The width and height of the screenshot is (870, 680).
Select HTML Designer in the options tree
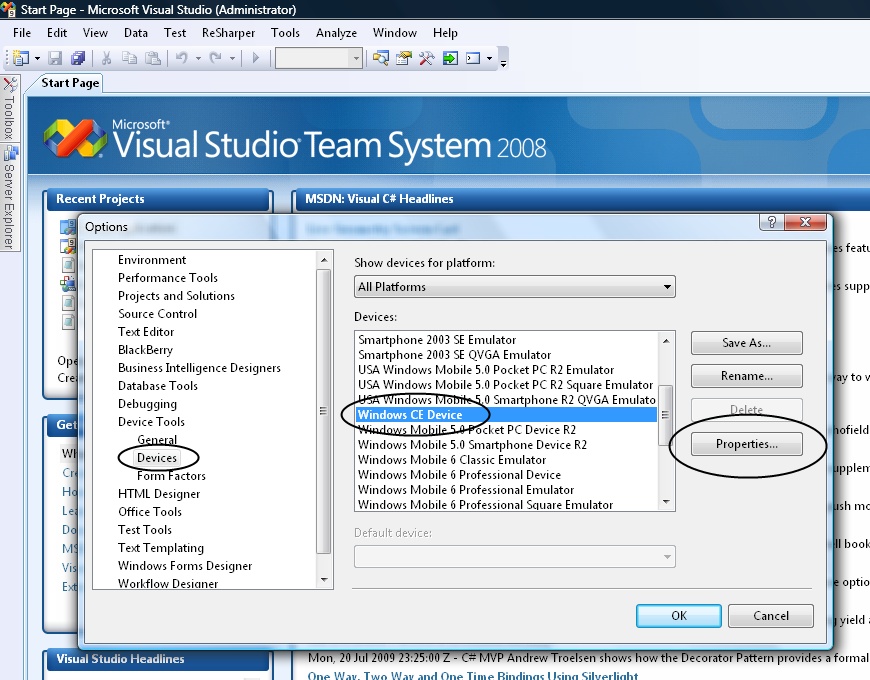(159, 494)
